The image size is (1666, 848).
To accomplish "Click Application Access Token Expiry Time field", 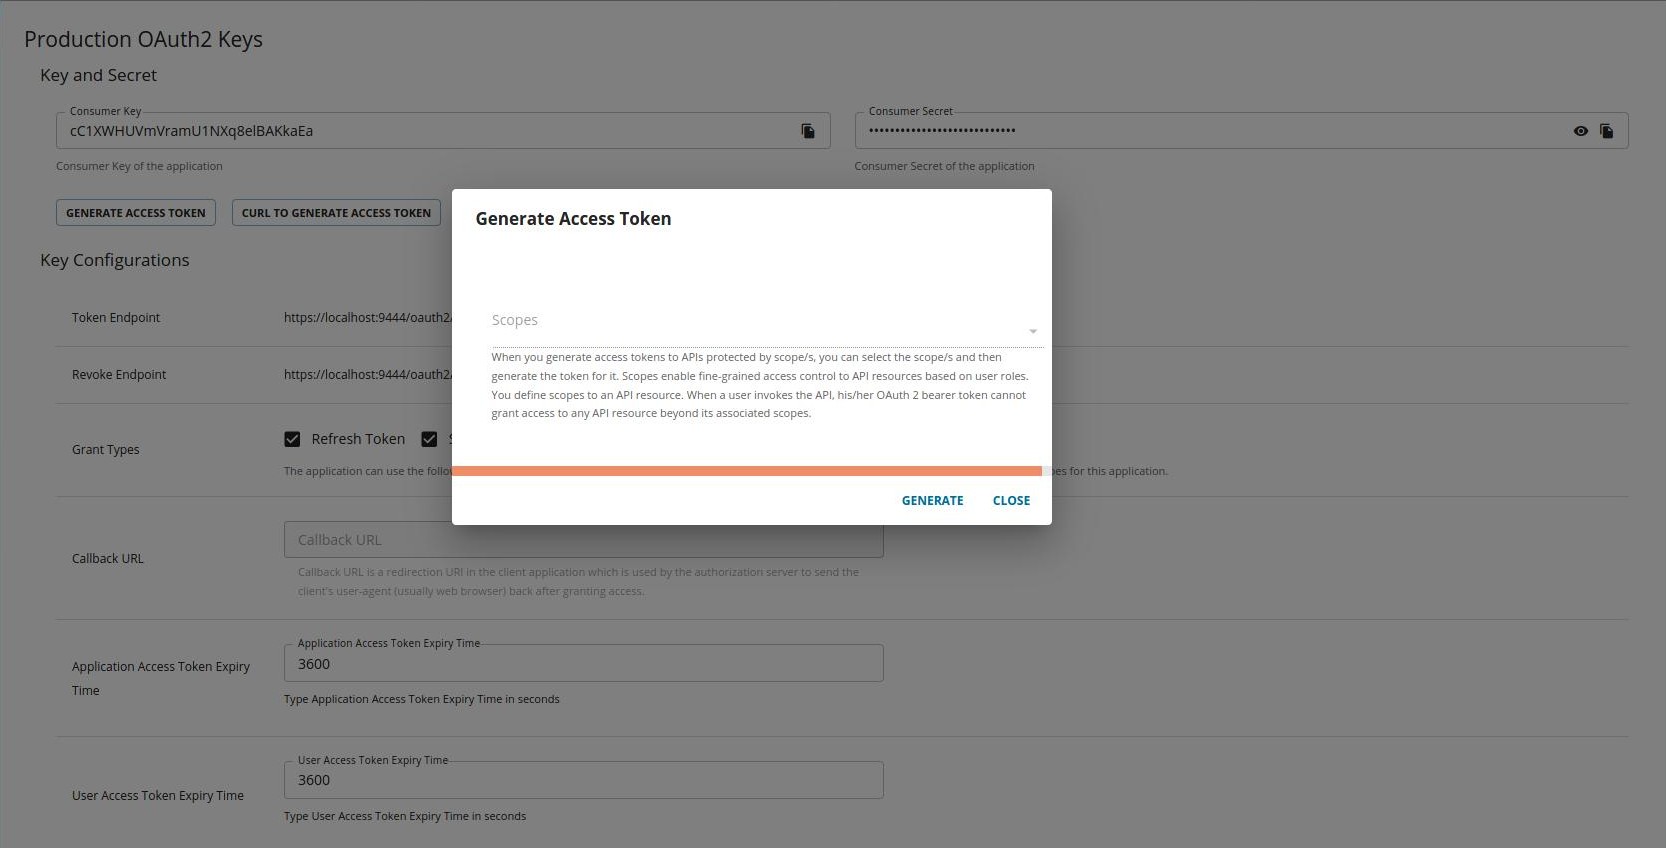I will 584,664.
